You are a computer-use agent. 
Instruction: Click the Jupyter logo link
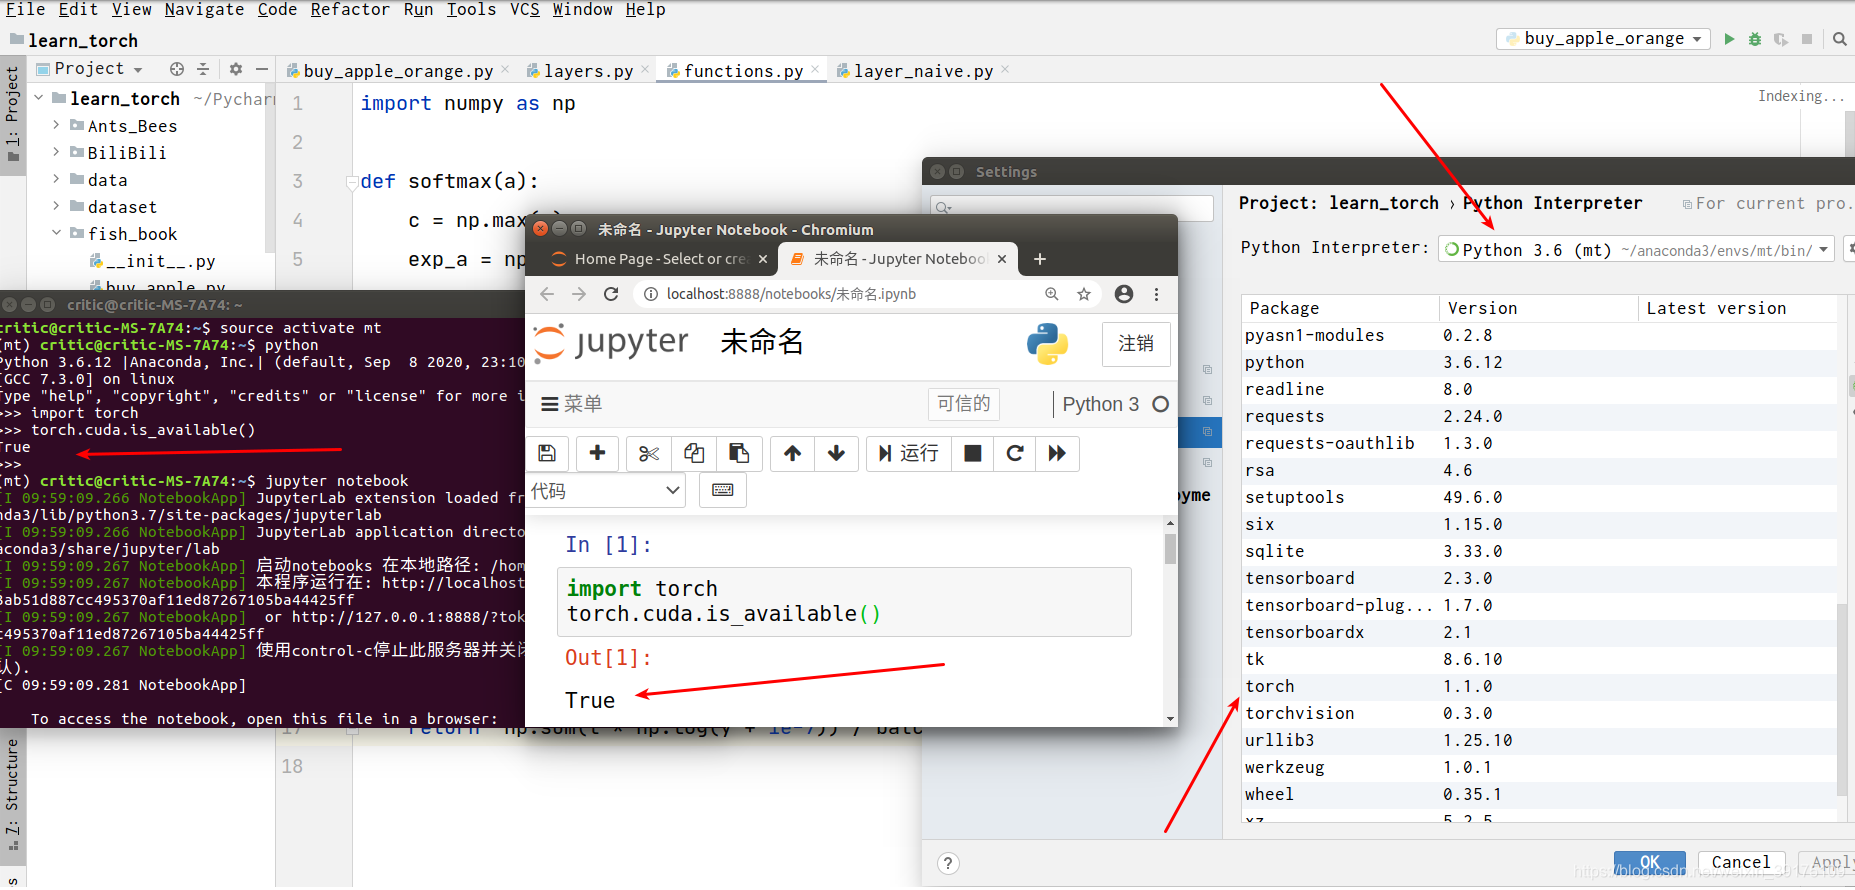(x=611, y=343)
